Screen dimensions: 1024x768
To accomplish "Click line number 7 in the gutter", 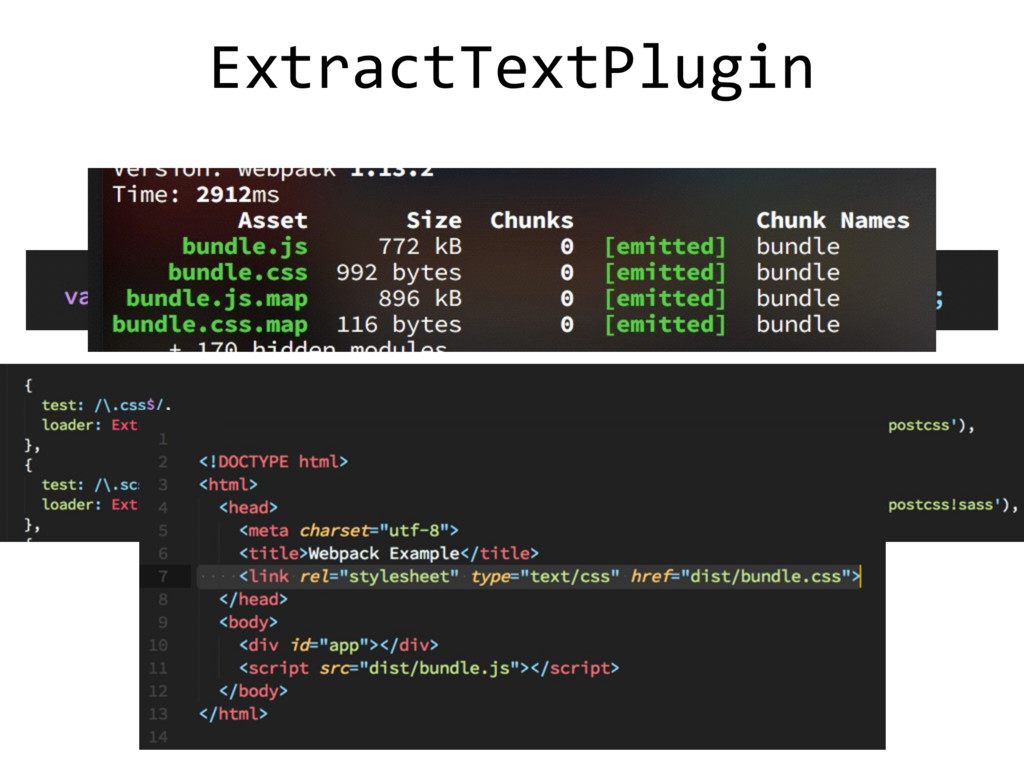I will click(x=163, y=577).
